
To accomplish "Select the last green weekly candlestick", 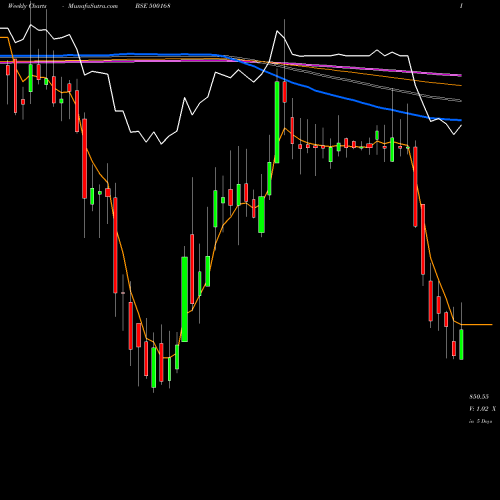I will 461,344.
